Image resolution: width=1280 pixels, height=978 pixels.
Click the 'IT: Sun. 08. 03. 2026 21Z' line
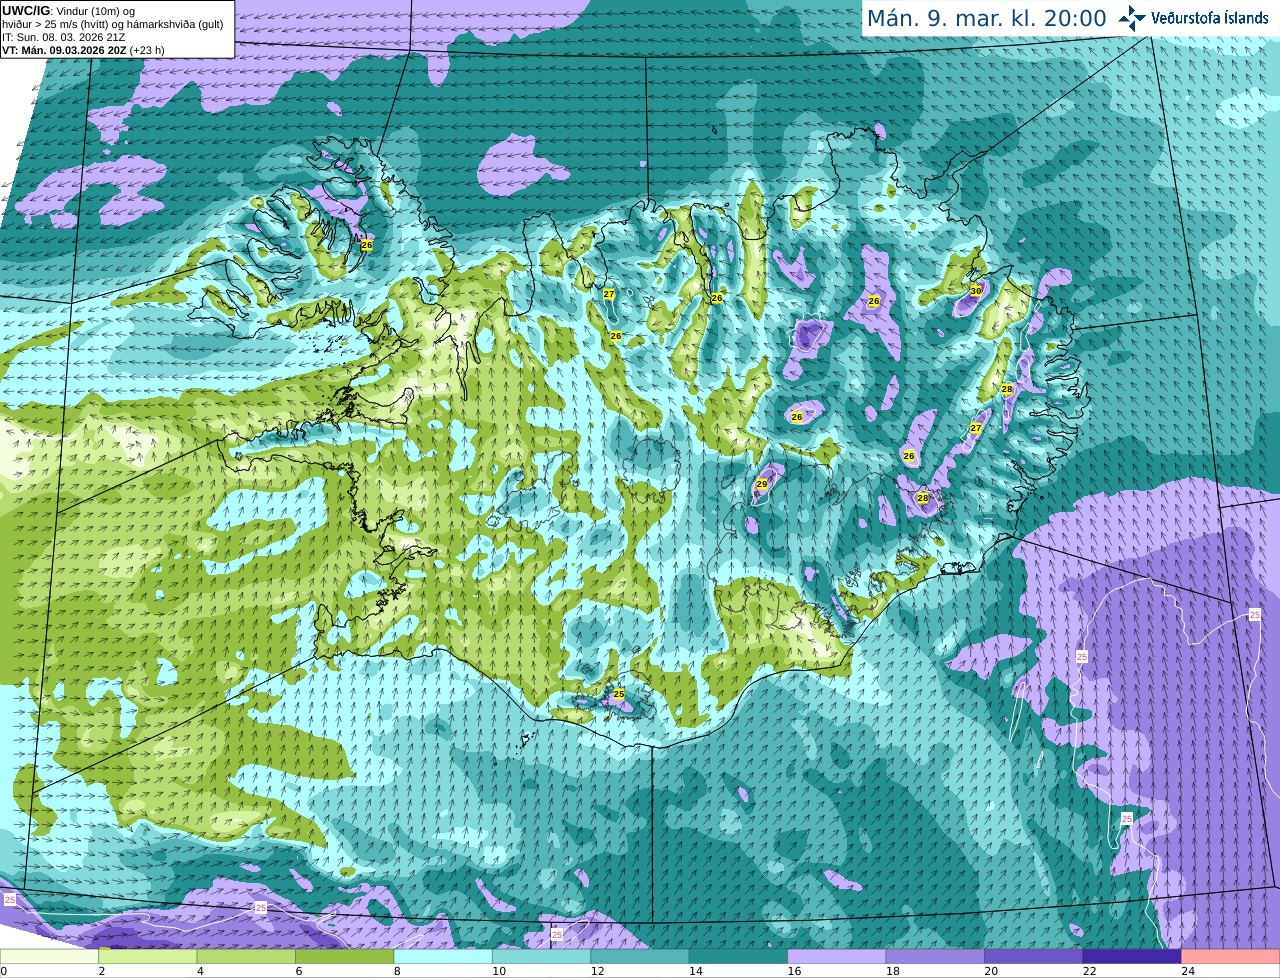coord(63,37)
